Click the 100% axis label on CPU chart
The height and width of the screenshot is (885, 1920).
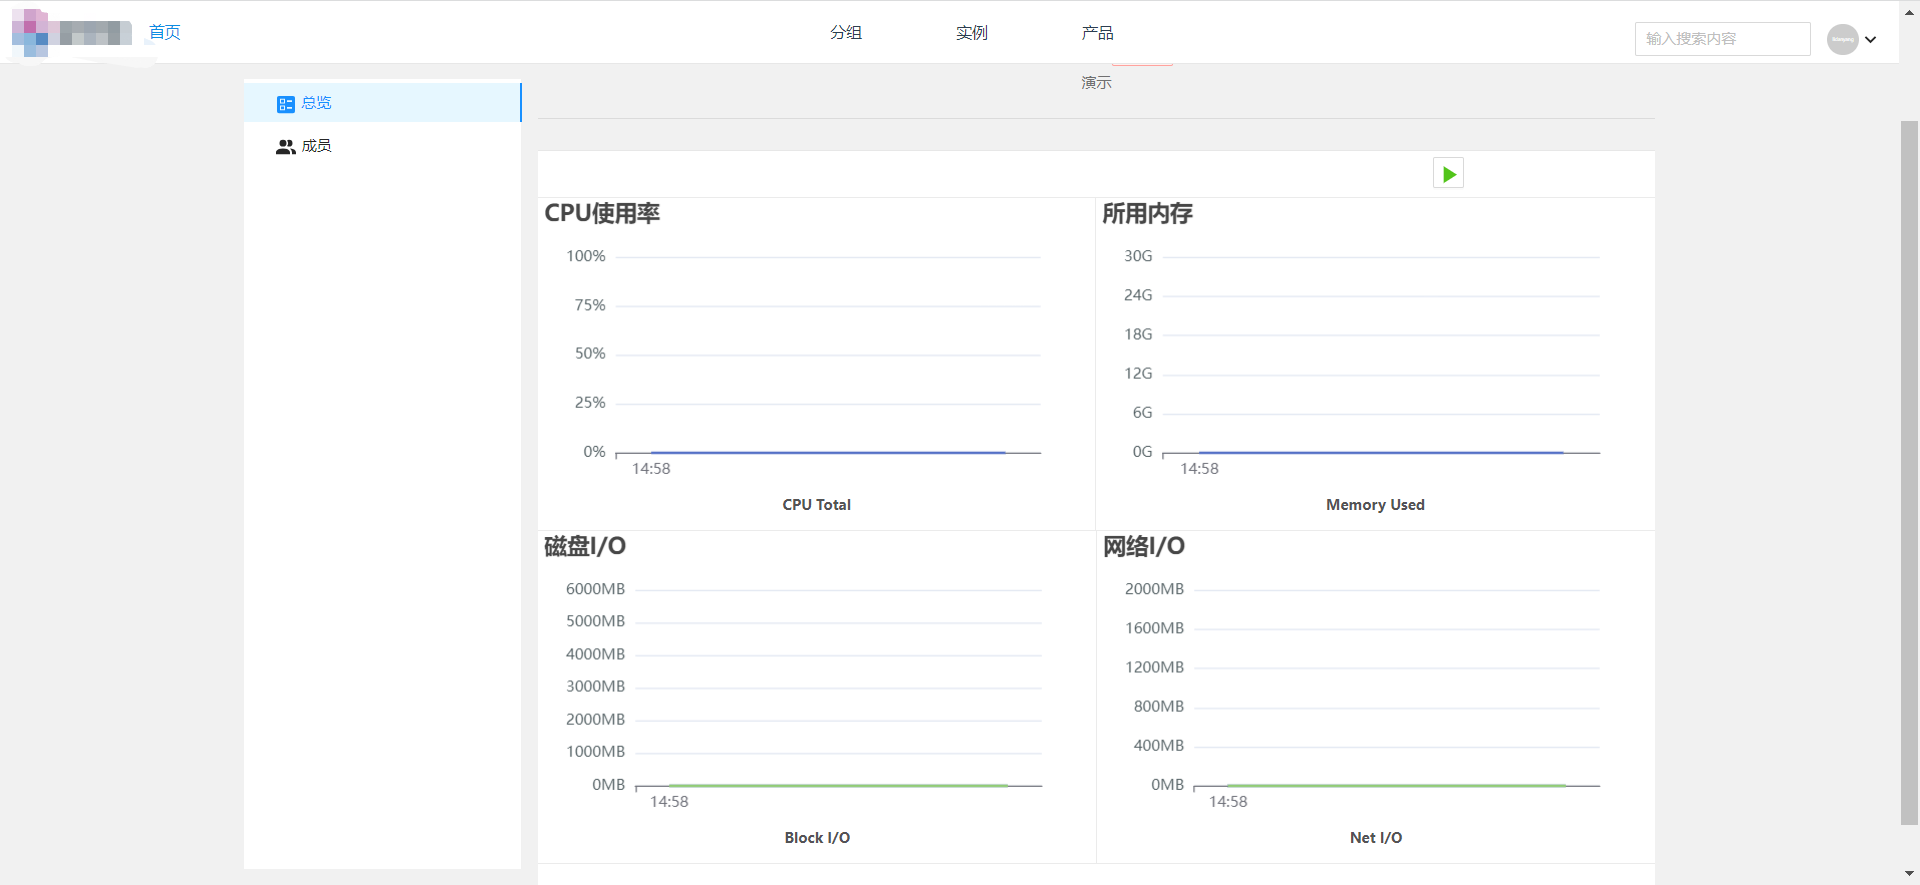(586, 256)
